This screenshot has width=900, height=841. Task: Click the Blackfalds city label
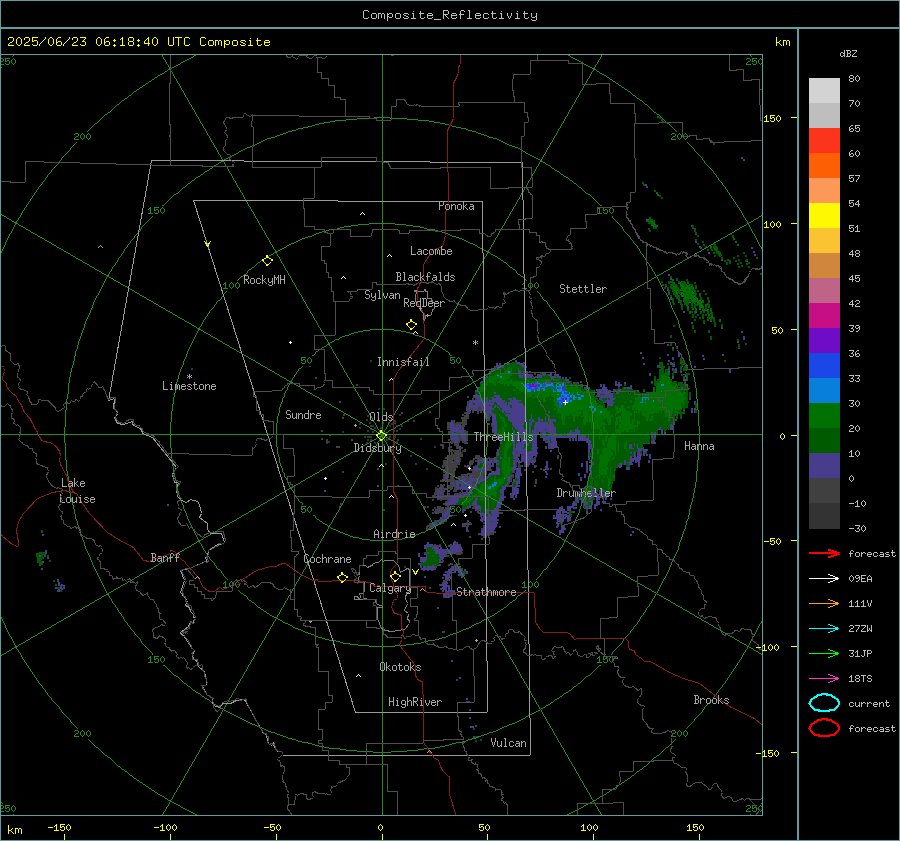[425, 277]
